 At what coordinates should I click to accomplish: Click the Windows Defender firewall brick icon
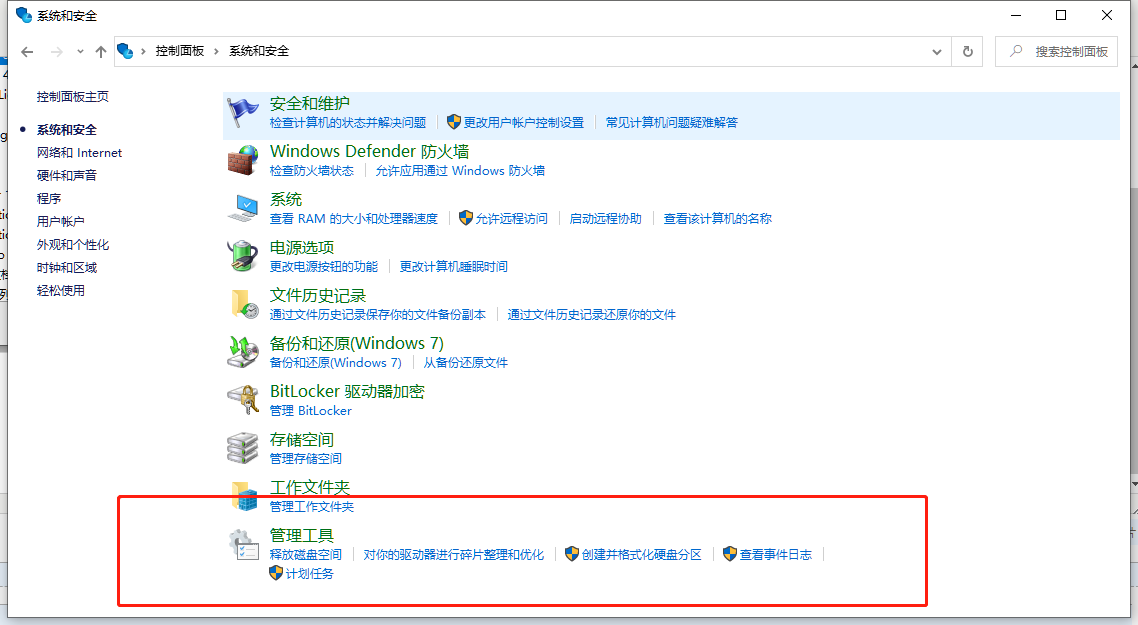point(243,160)
